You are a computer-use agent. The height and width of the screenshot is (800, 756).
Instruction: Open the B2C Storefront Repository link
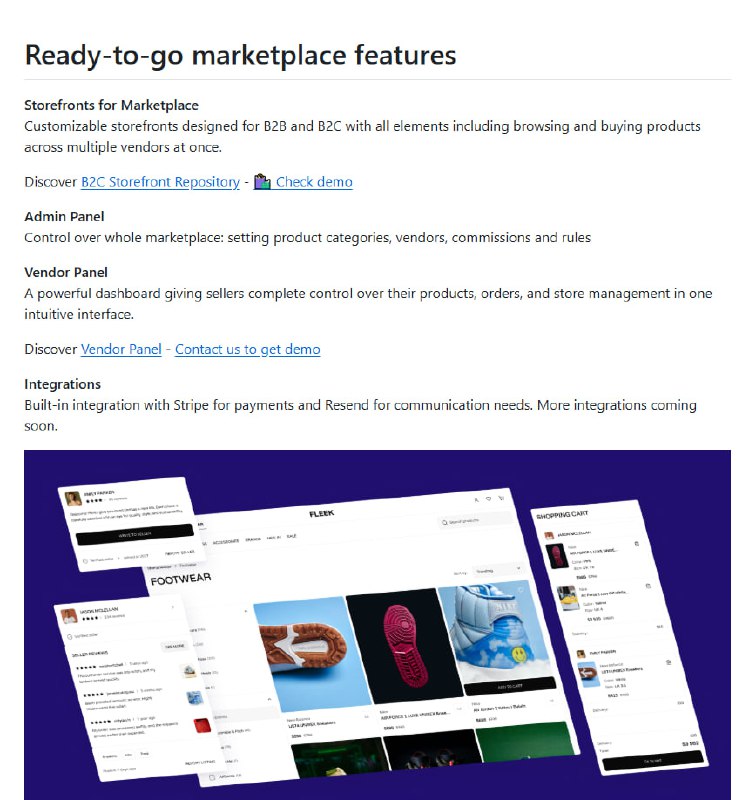(160, 182)
